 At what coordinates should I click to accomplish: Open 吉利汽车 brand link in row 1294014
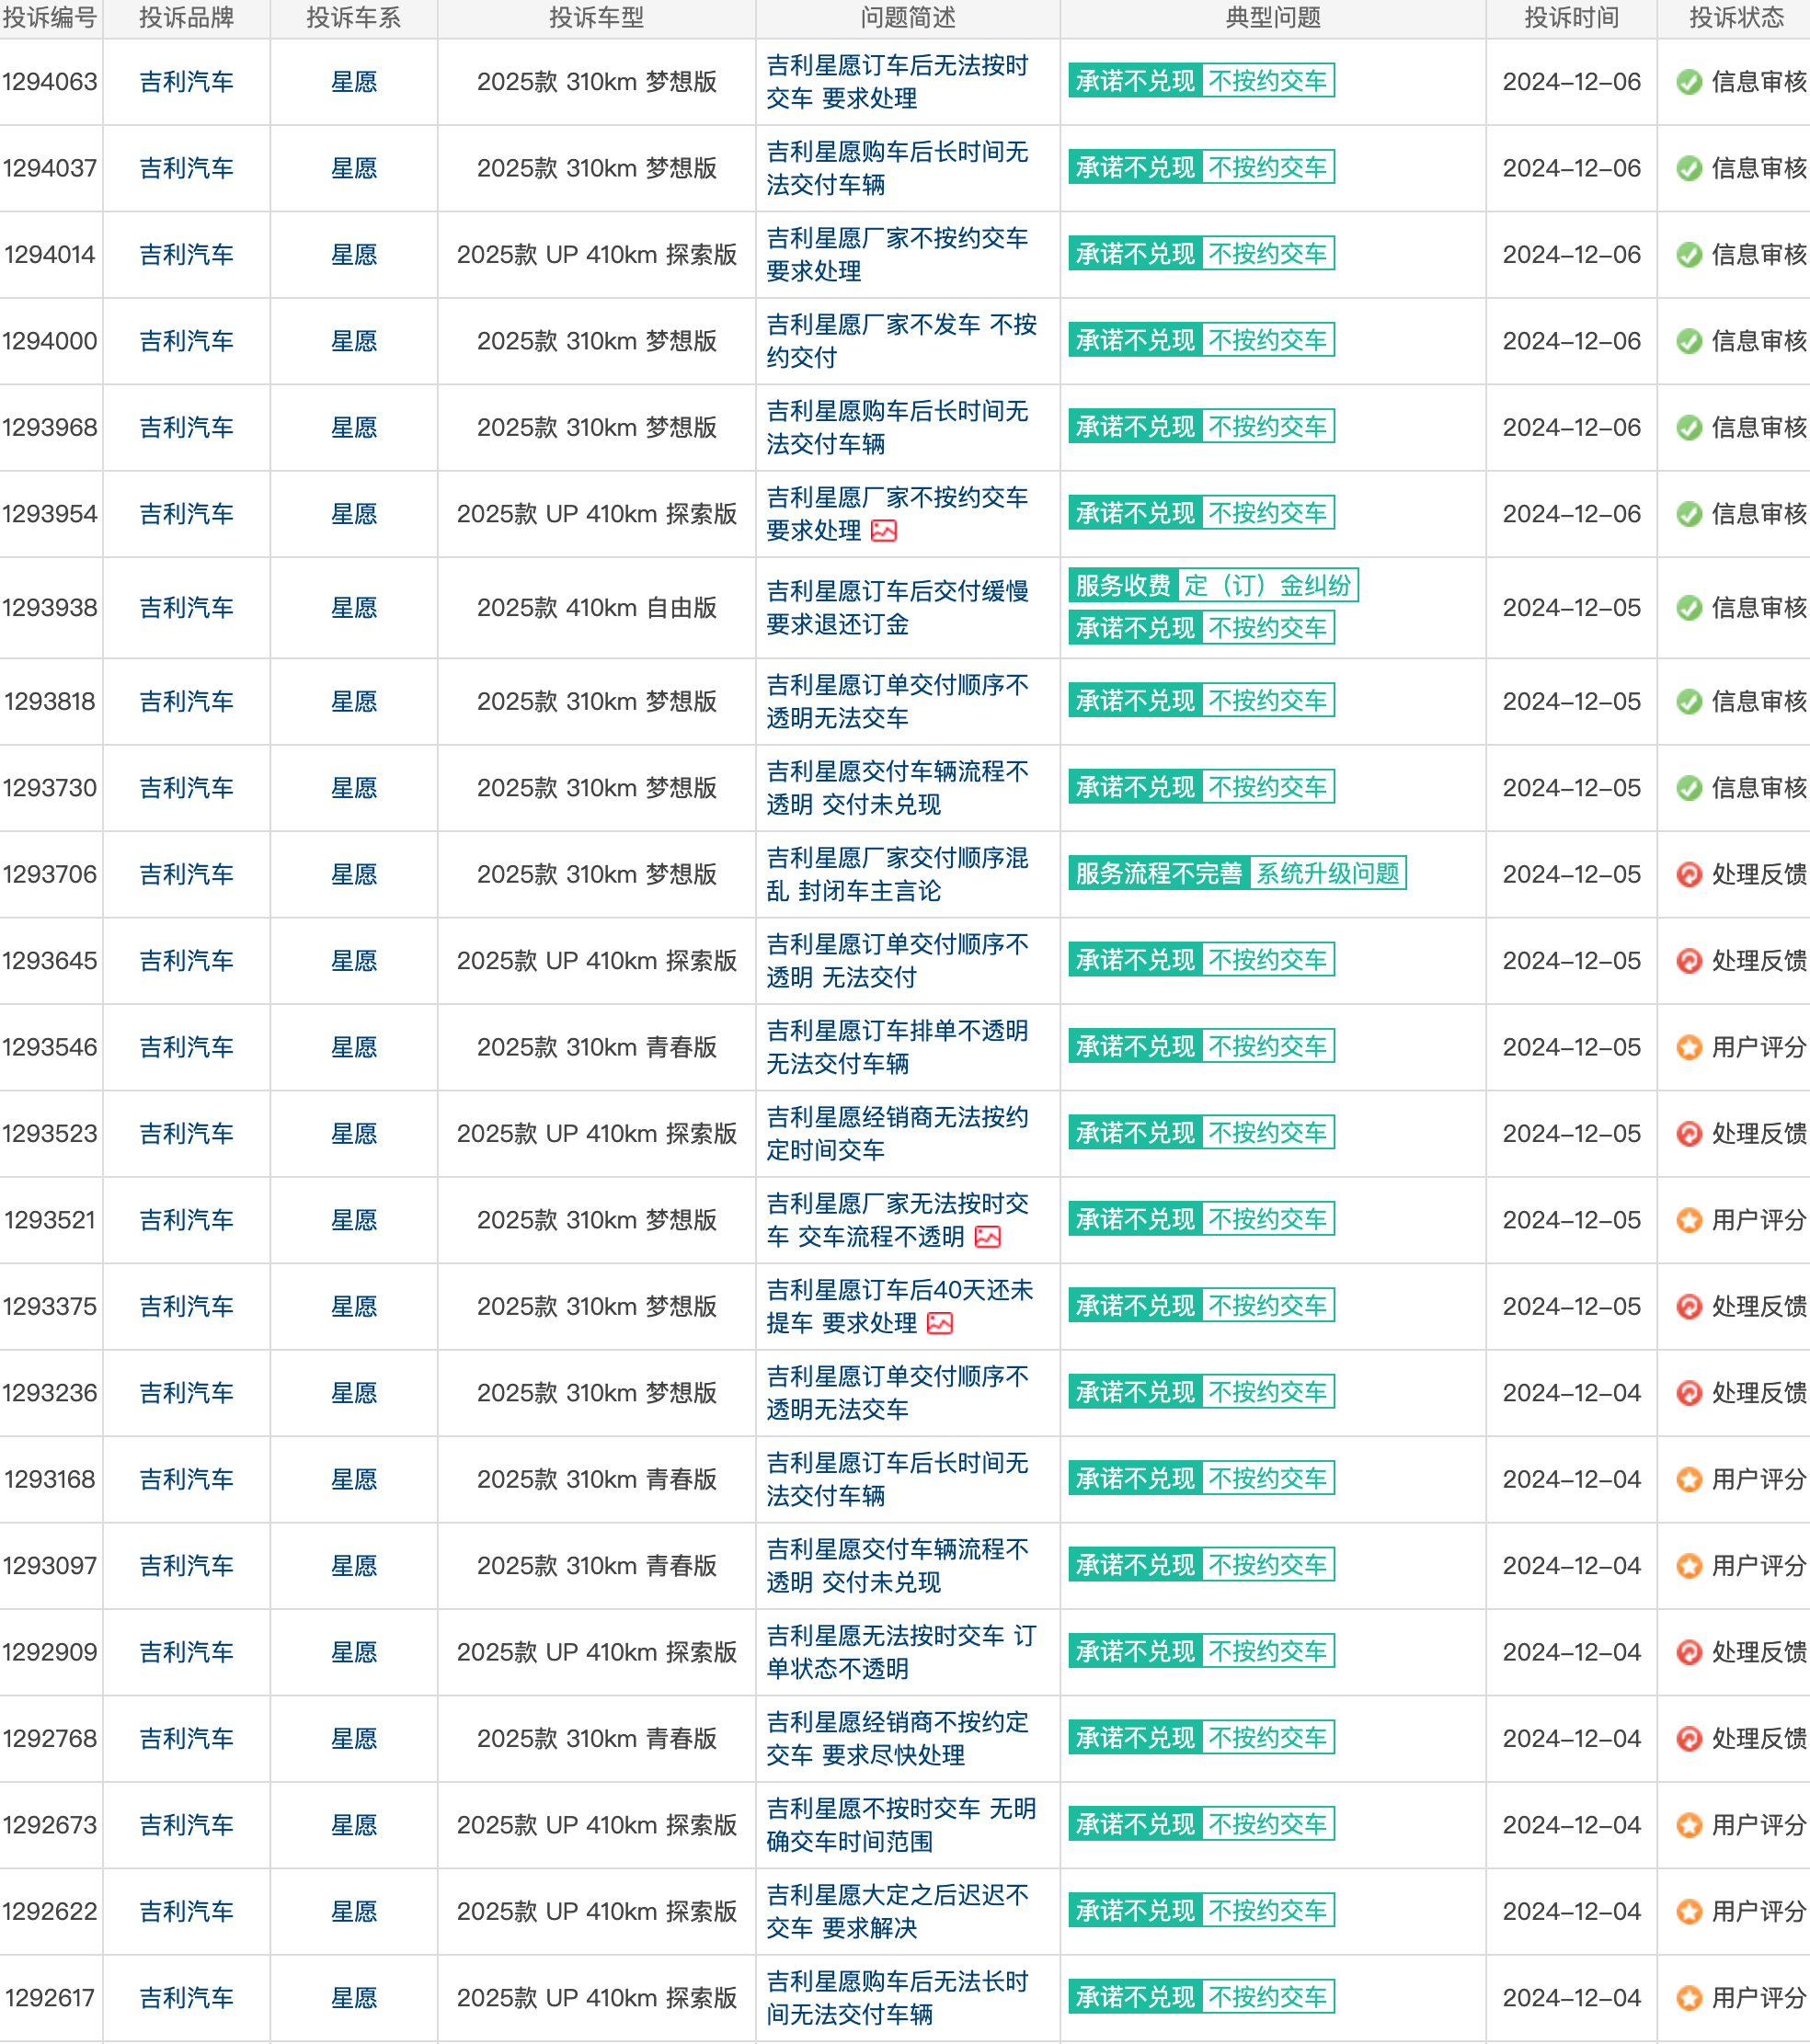coord(186,255)
